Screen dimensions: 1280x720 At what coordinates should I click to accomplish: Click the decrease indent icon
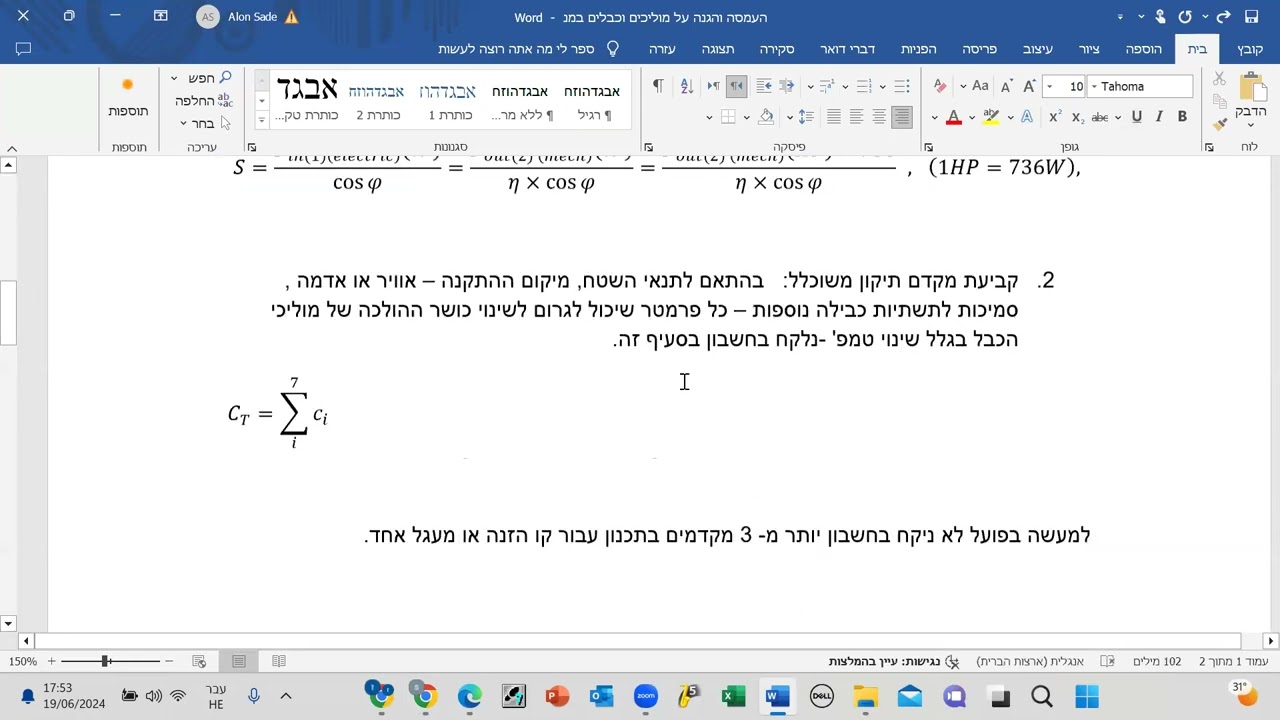point(786,86)
